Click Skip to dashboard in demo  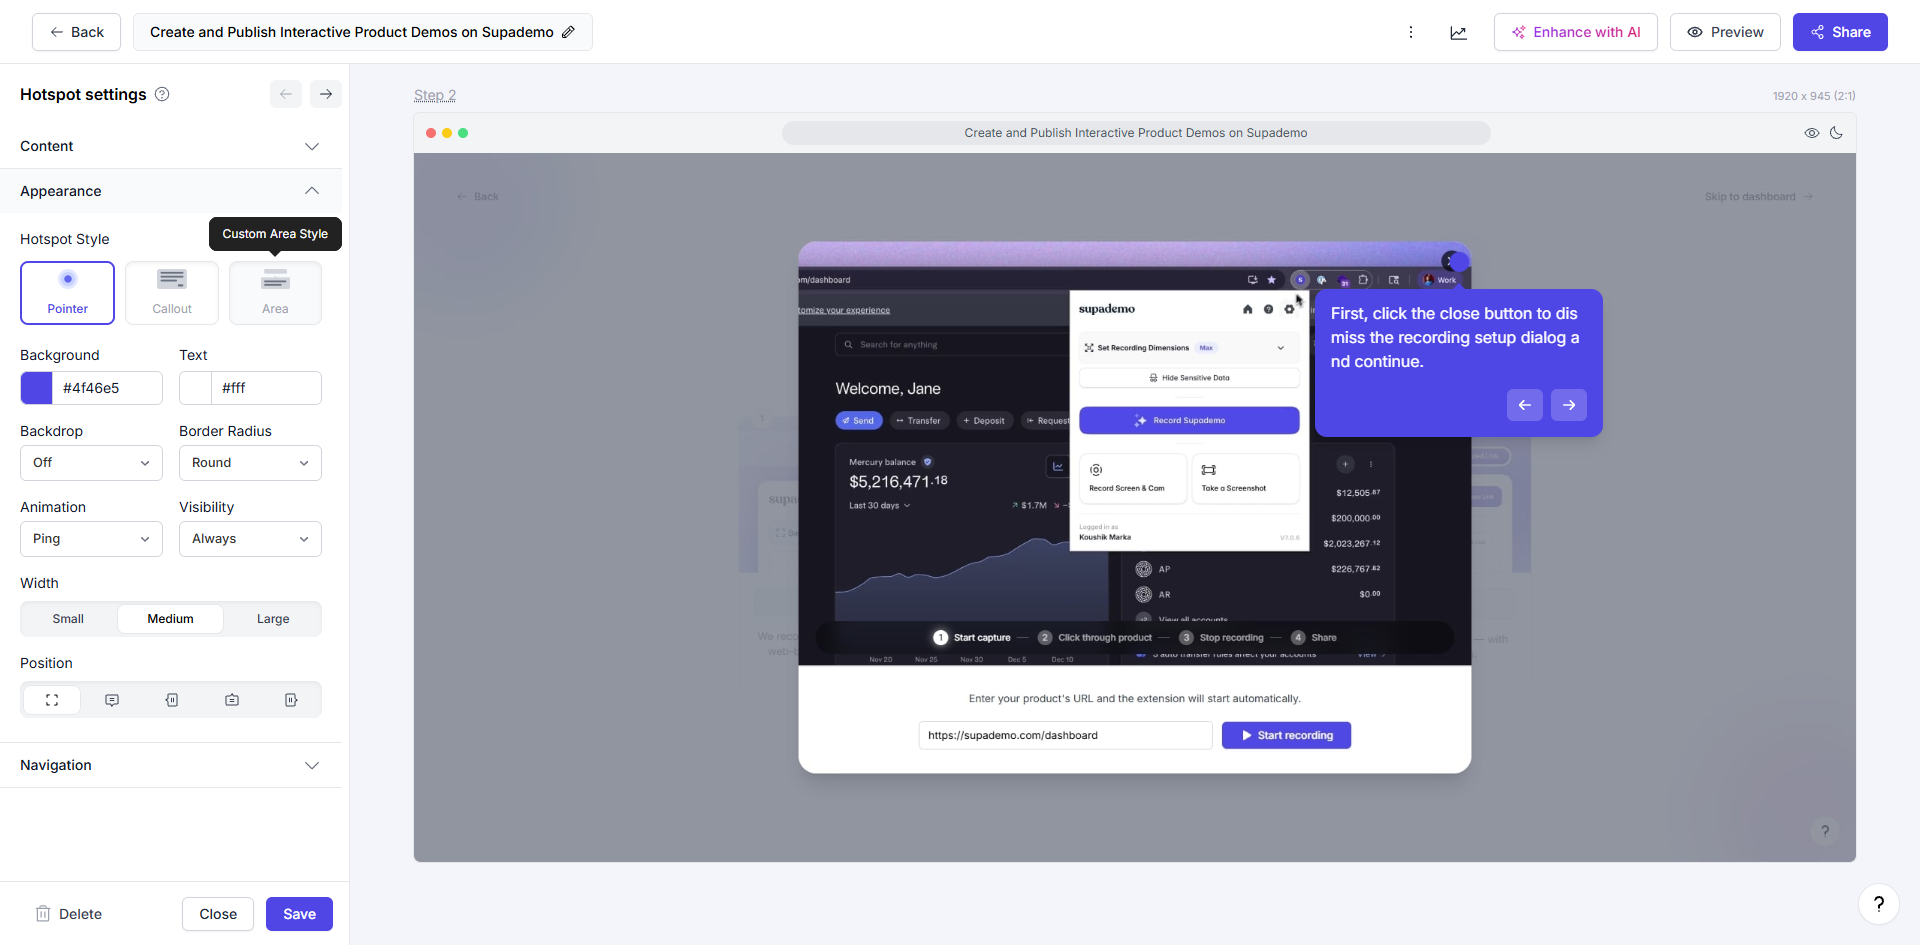coord(1759,197)
